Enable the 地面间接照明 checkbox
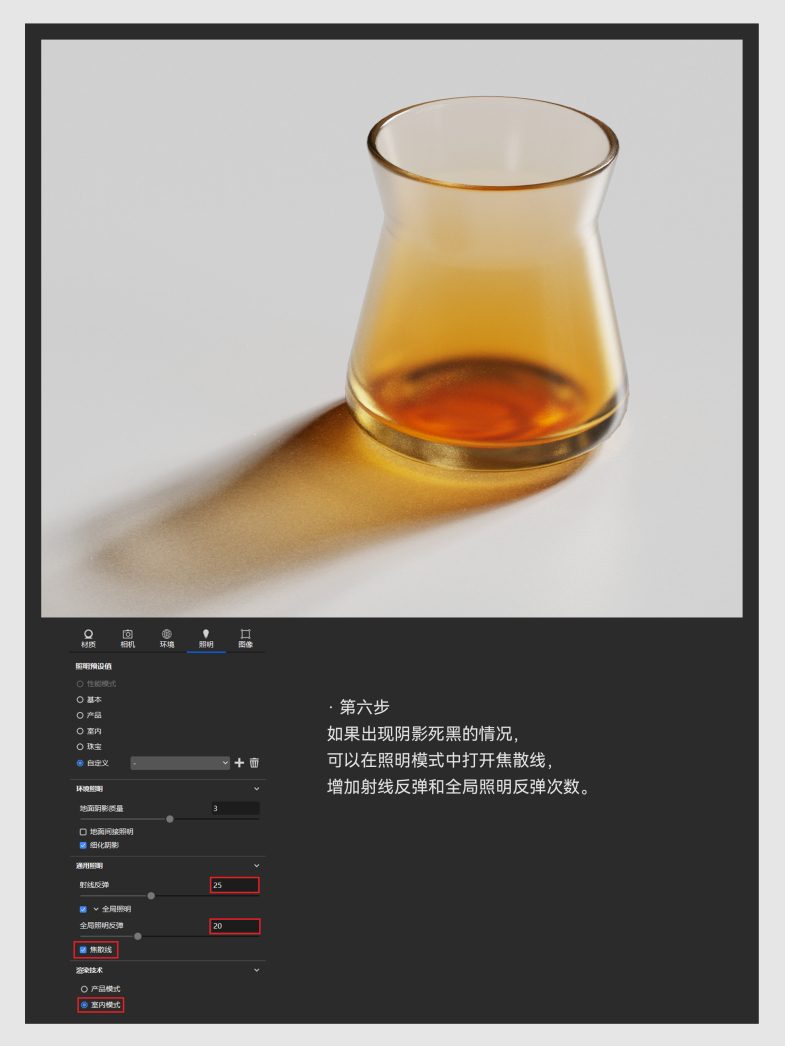Viewport: 785px width, 1046px height. click(x=83, y=831)
